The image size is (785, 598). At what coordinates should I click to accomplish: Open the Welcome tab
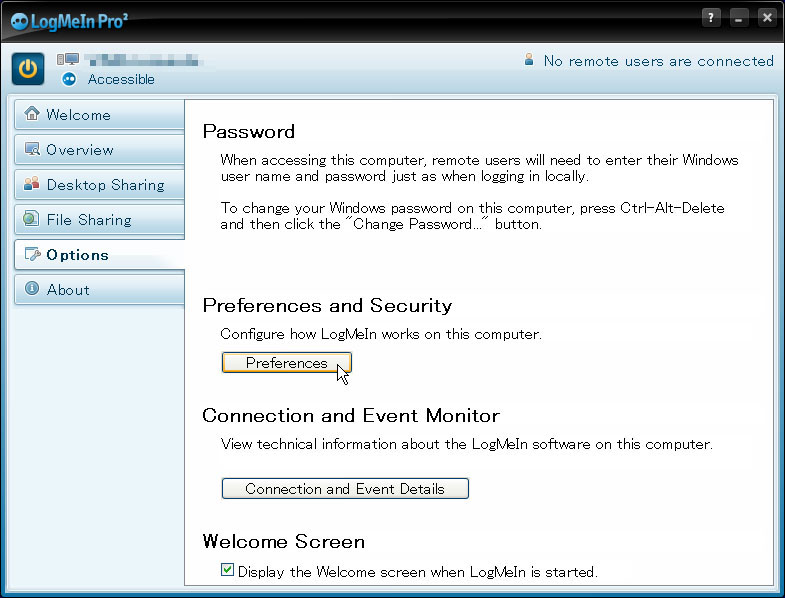click(100, 115)
